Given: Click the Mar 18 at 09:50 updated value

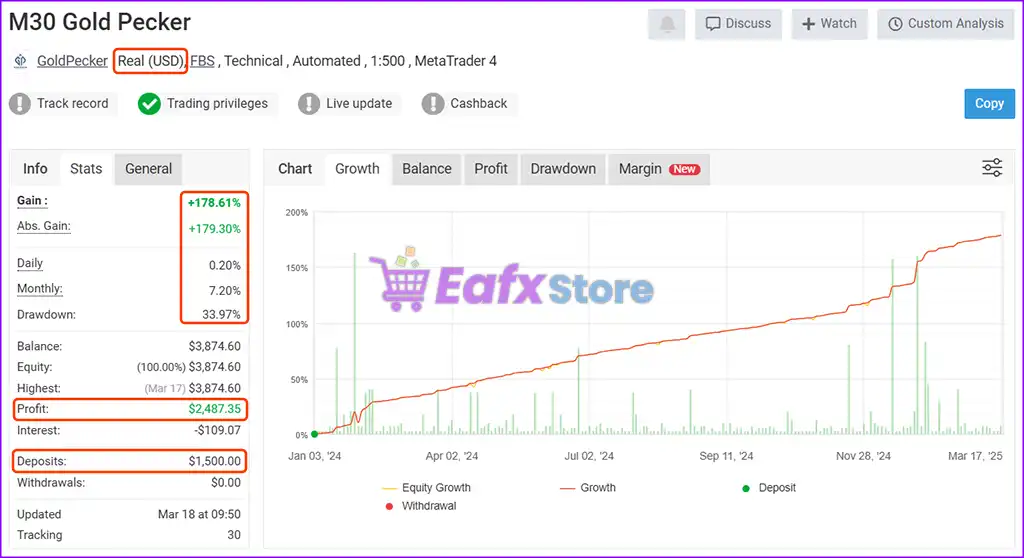Looking at the screenshot, I should pyautogui.click(x=199, y=514).
